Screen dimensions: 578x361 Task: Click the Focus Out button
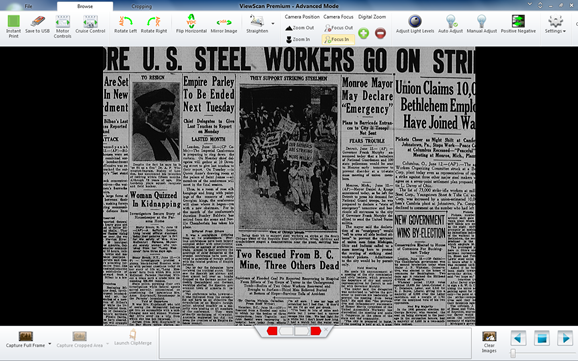pos(338,28)
